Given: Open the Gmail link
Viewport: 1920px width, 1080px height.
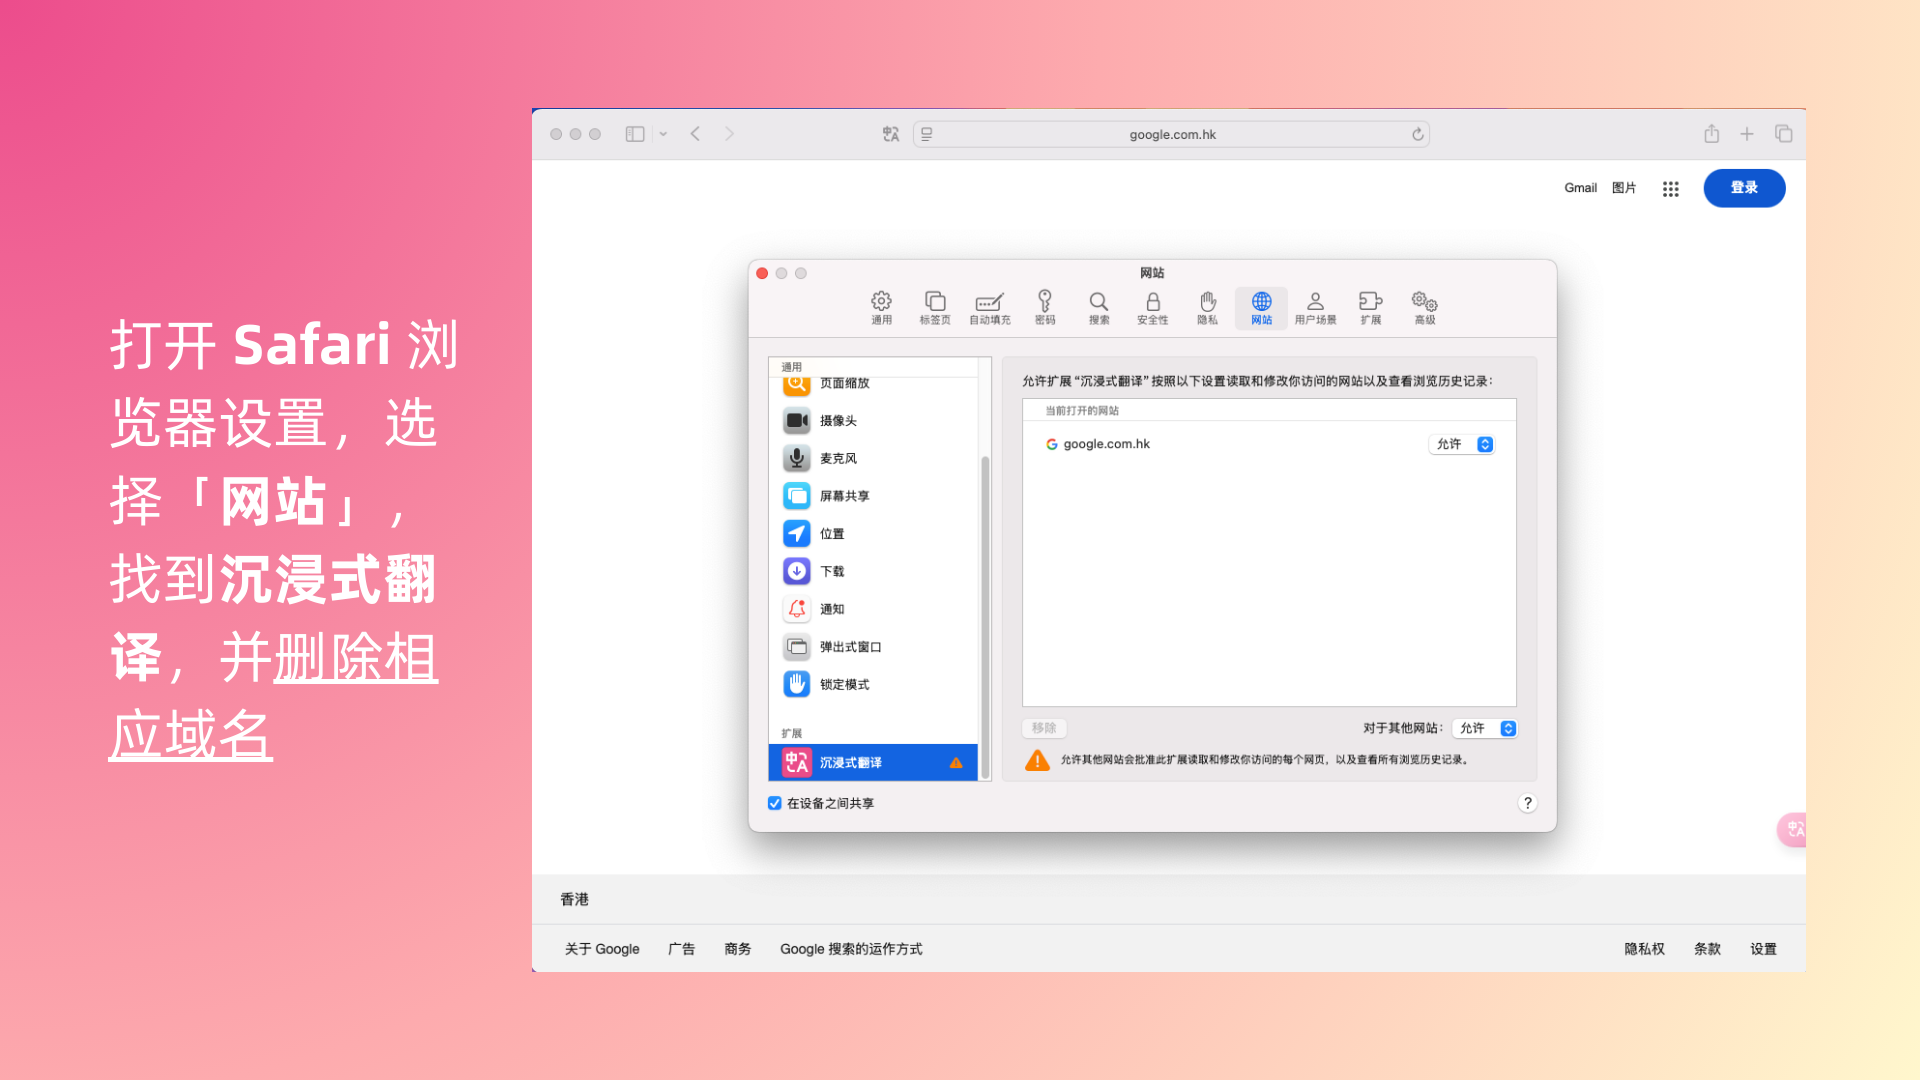Looking at the screenshot, I should (1580, 188).
